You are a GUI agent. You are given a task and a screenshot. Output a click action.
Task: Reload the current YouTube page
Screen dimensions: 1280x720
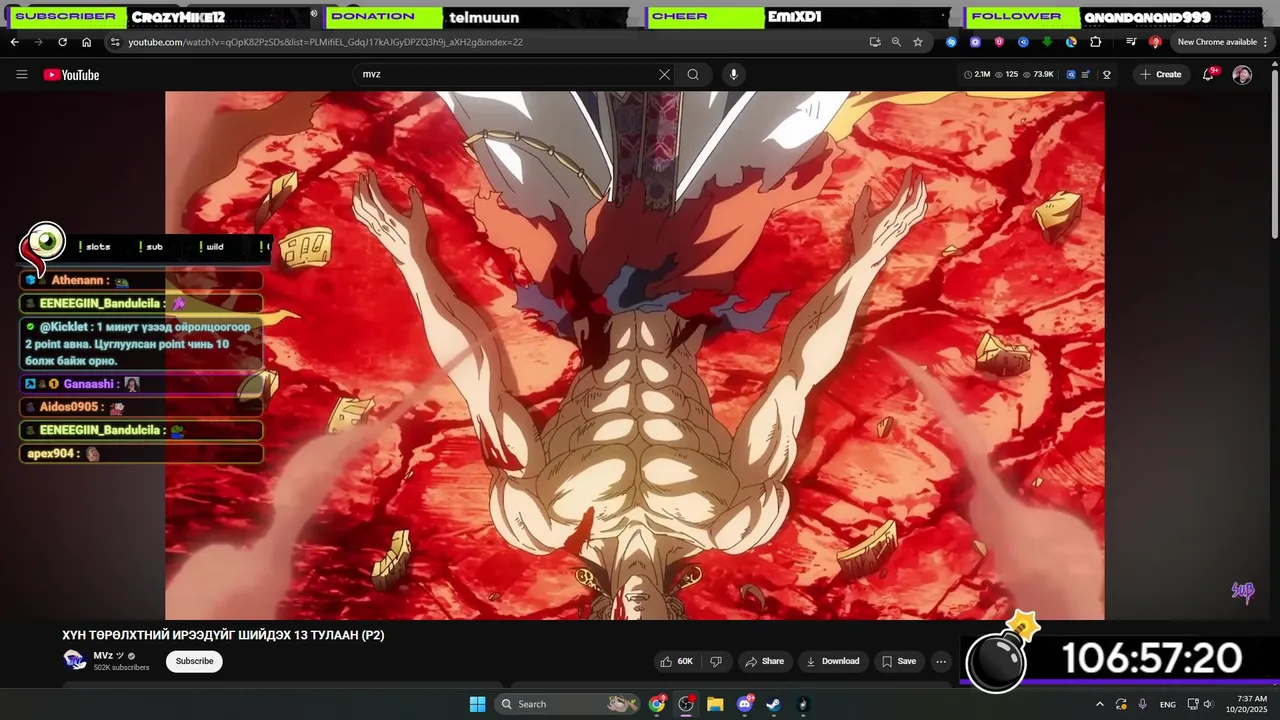[x=62, y=42]
